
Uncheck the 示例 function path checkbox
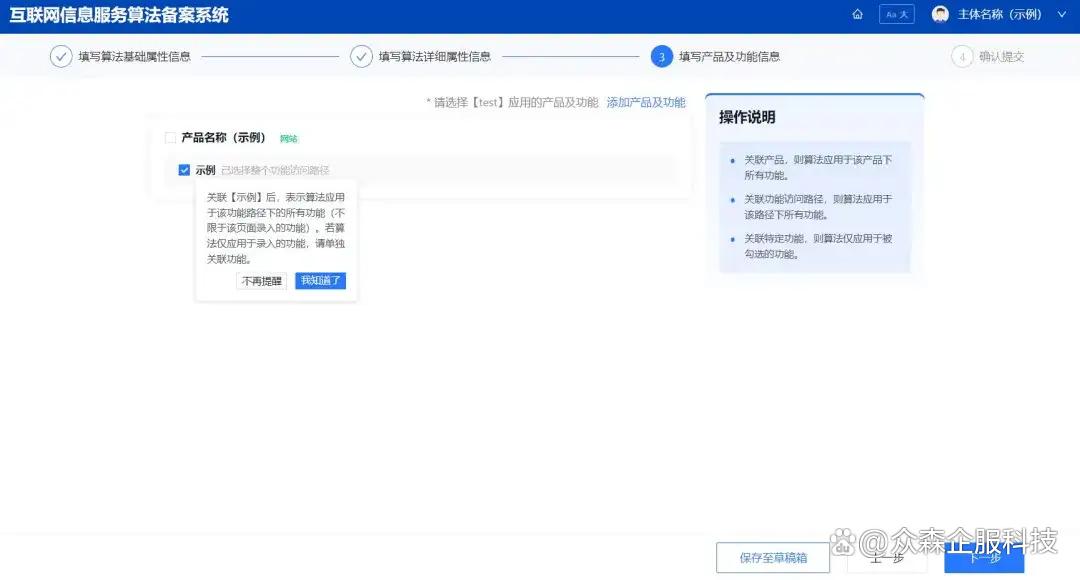184,170
